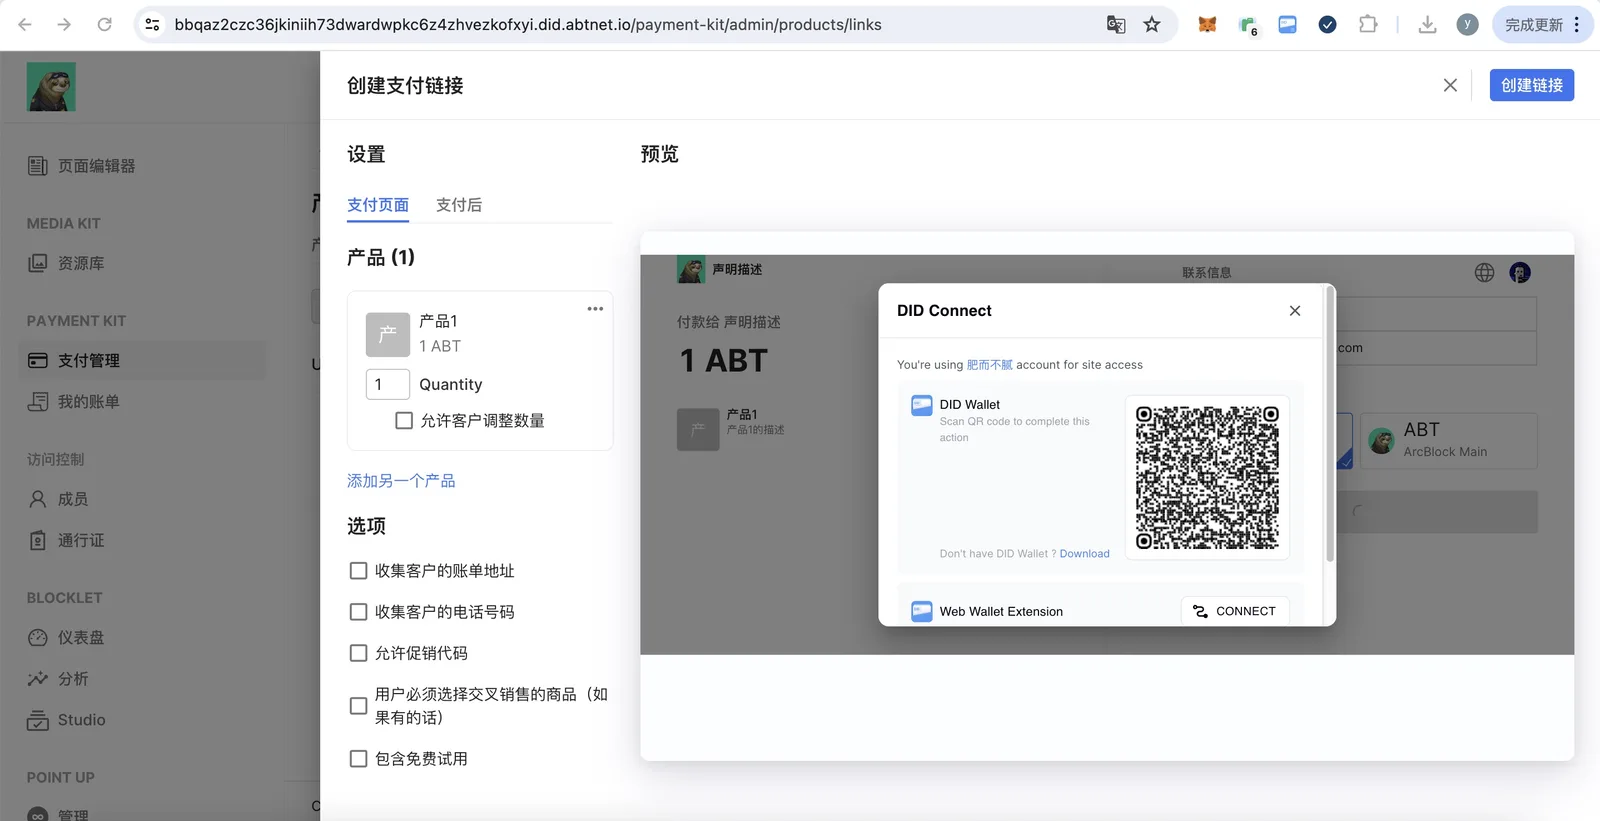Select 支付管理 in the sidebar
1600x821 pixels.
click(x=143, y=360)
